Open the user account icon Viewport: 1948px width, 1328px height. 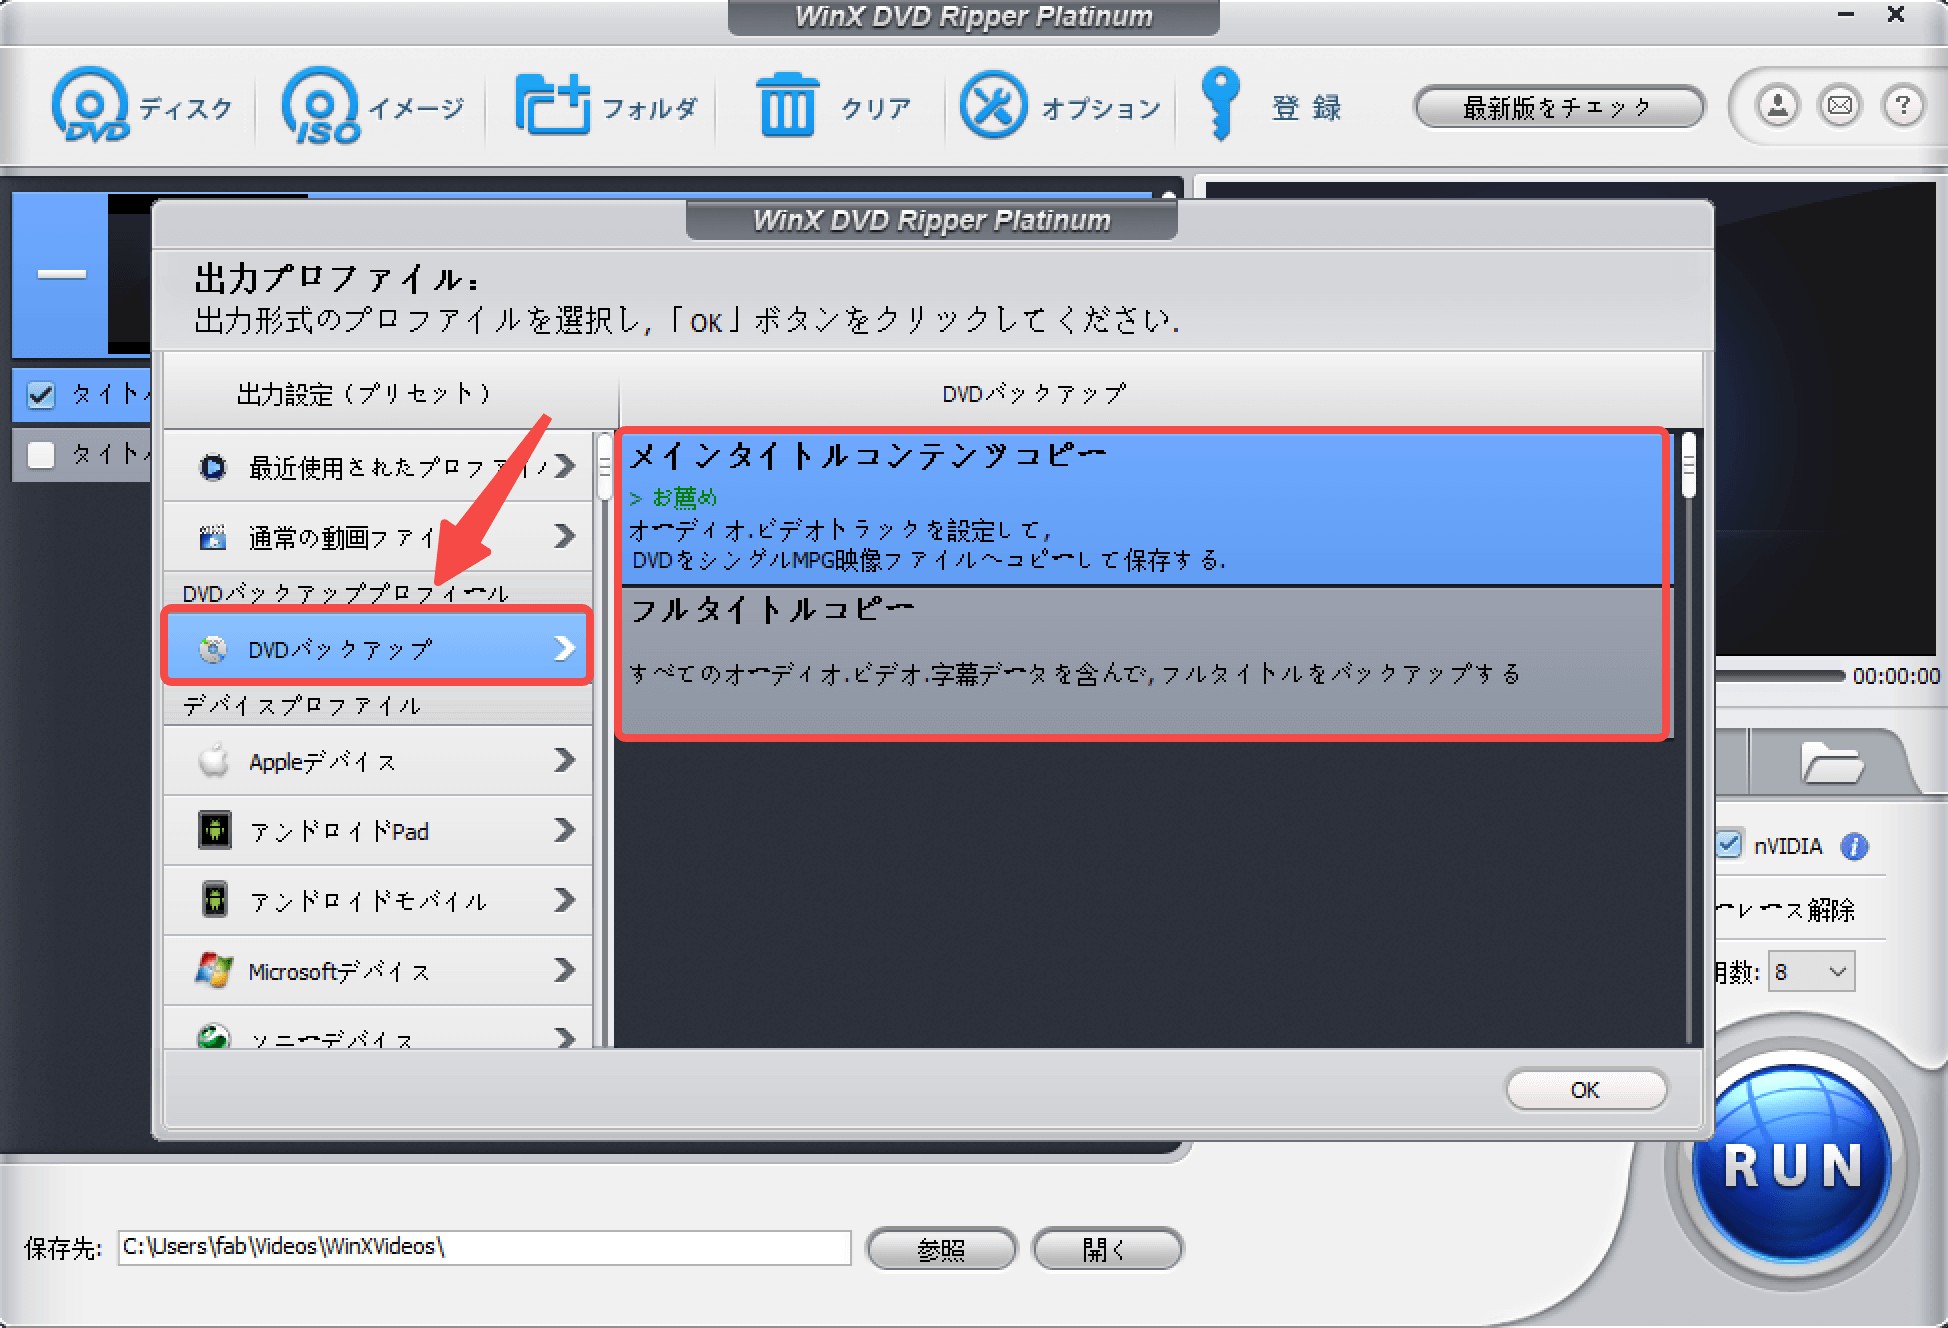pyautogui.click(x=1777, y=105)
